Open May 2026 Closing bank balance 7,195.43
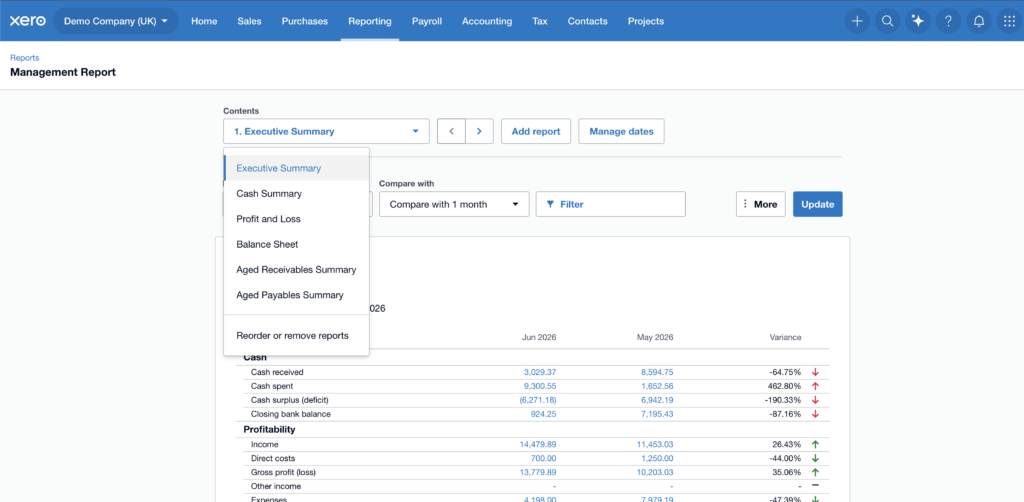The width and height of the screenshot is (1024, 502). tap(657, 414)
